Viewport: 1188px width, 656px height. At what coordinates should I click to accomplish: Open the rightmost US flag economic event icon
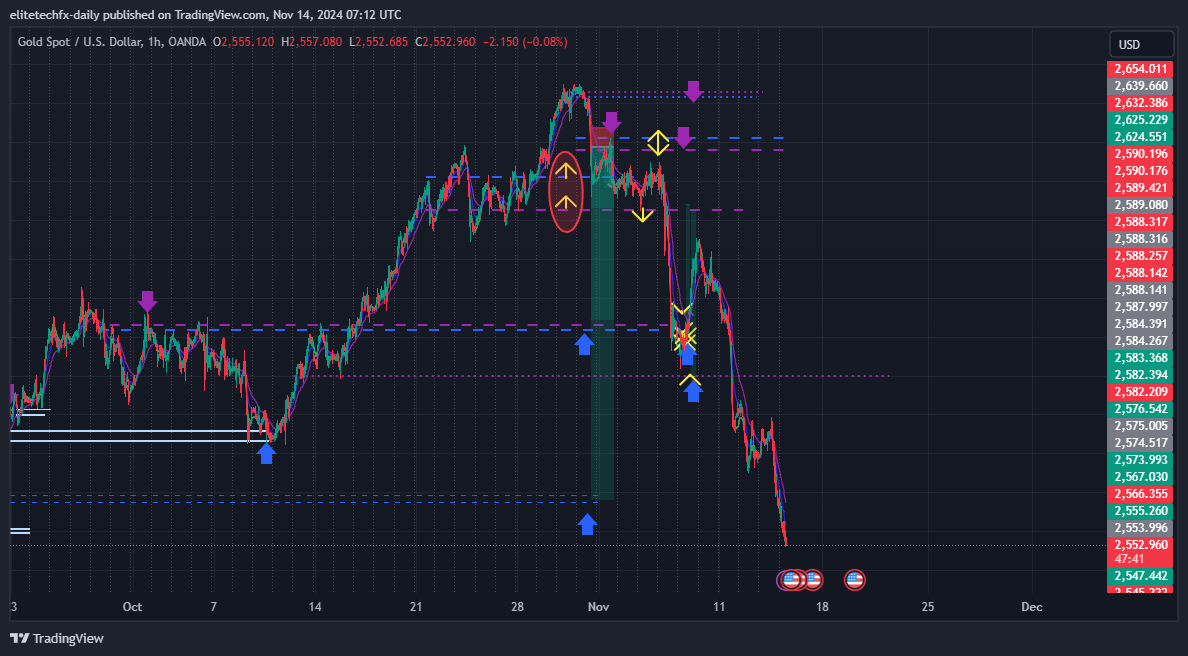[855, 579]
